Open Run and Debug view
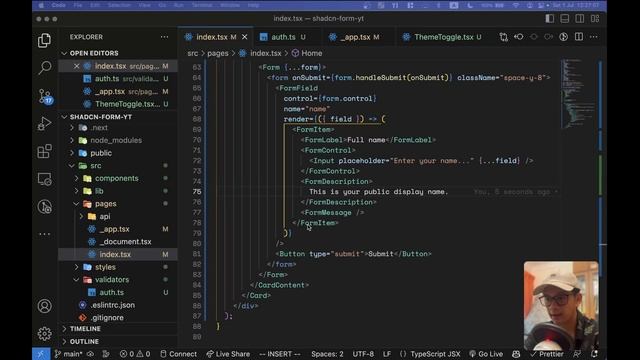Image resolution: width=640 pixels, height=360 pixels. tap(44, 123)
